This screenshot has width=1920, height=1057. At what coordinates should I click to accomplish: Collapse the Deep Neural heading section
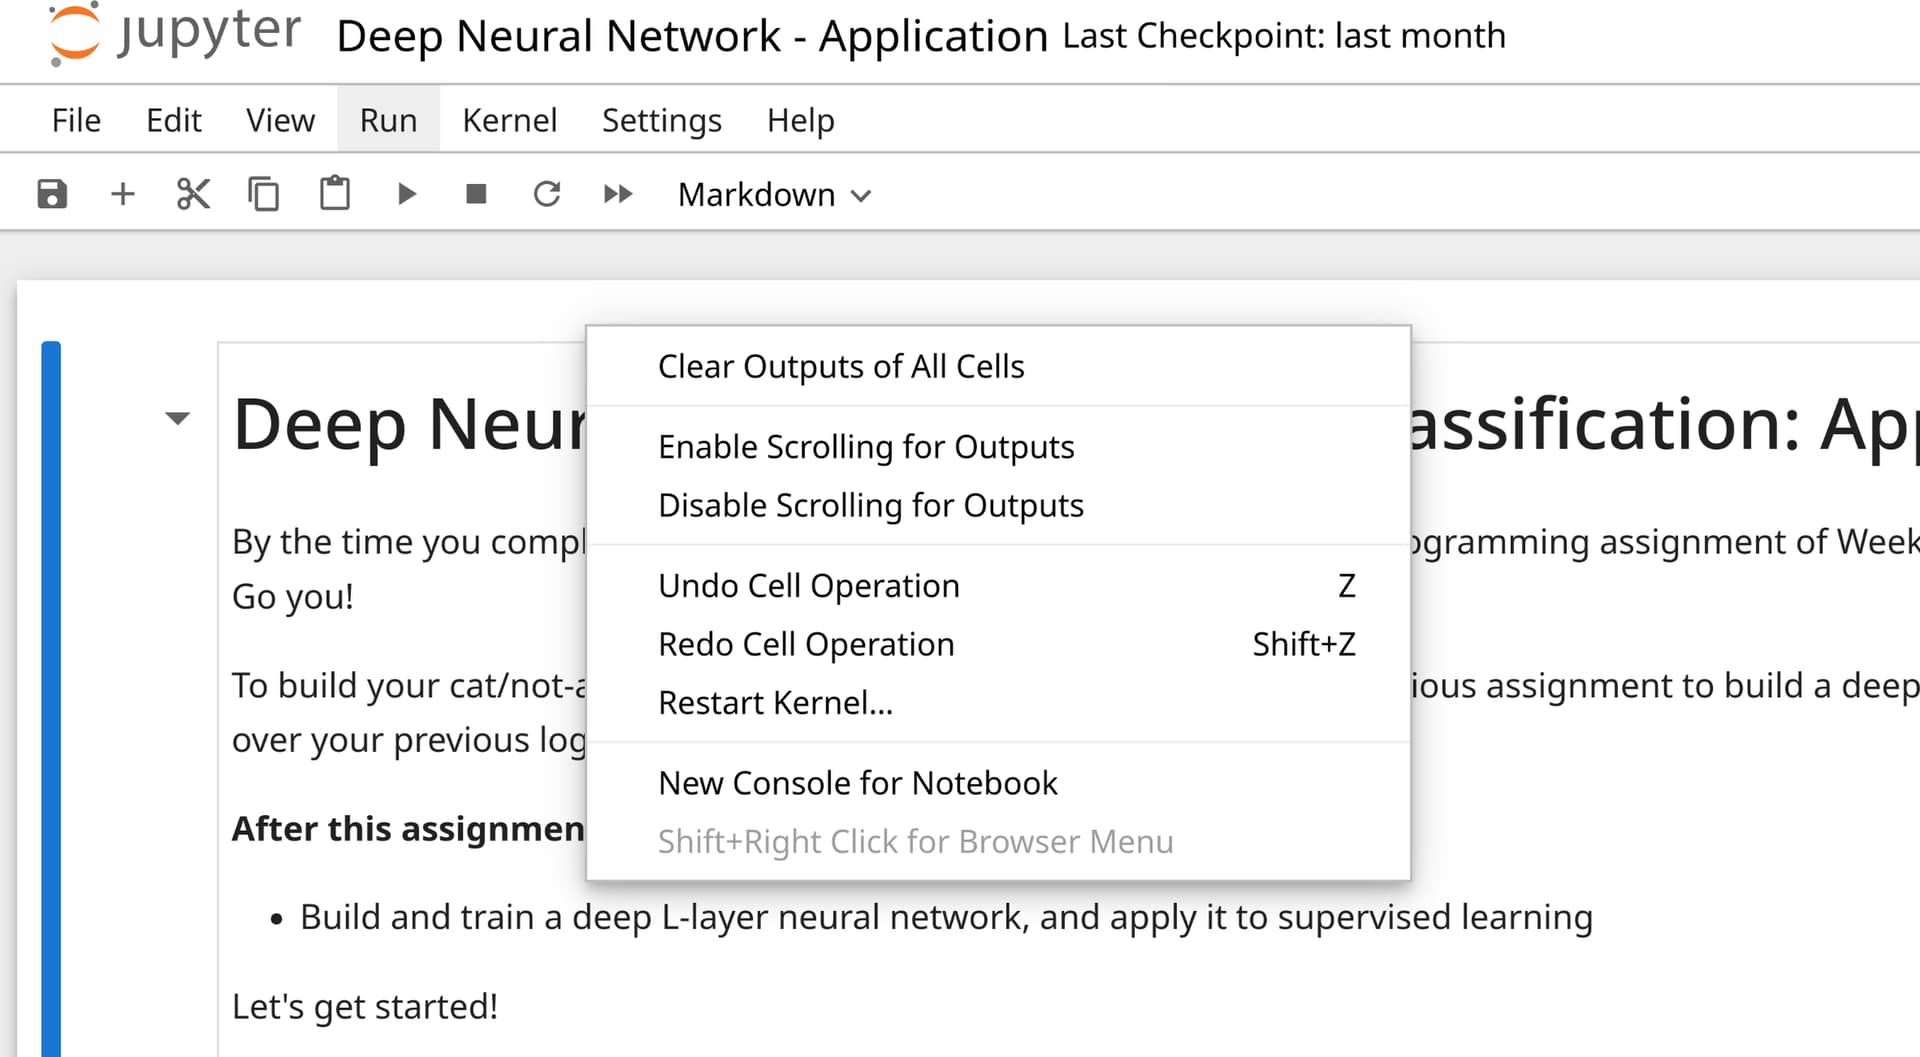(x=176, y=419)
